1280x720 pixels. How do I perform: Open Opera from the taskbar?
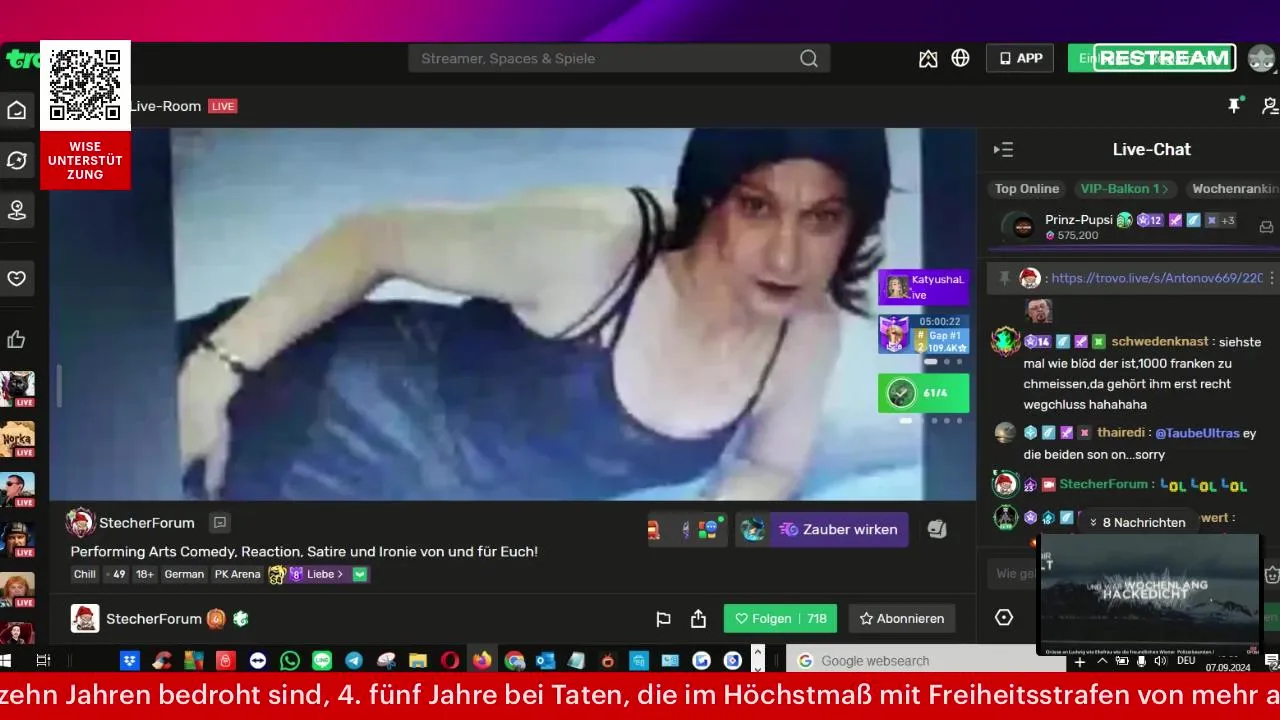pos(450,660)
